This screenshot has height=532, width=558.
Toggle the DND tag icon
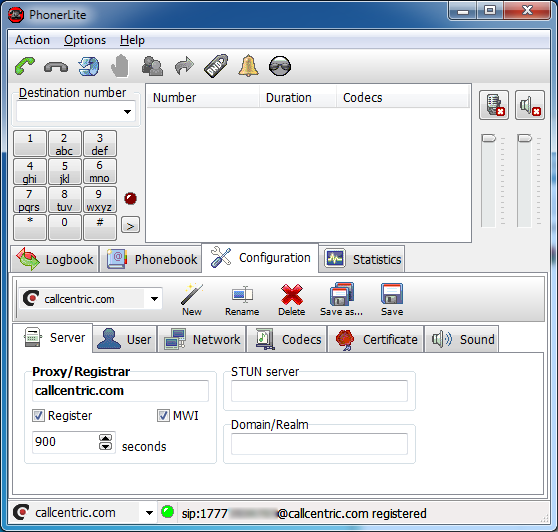tap(216, 66)
